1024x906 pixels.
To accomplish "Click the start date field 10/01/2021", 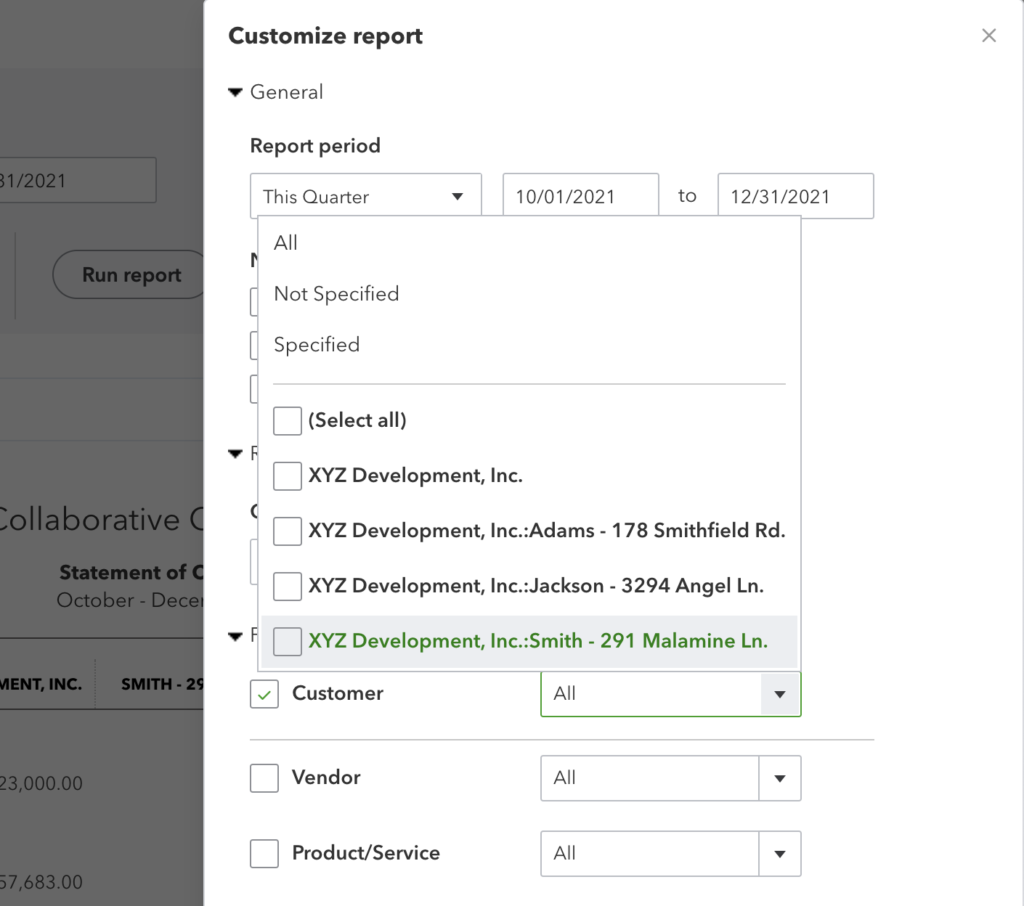I will pos(580,196).
